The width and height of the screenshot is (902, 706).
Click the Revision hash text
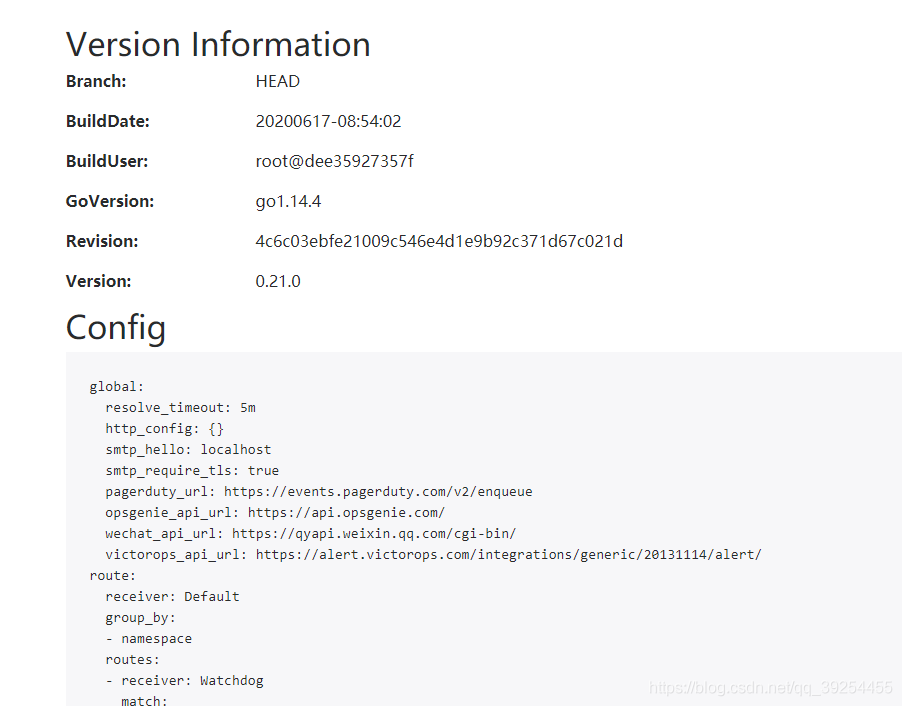pos(439,241)
